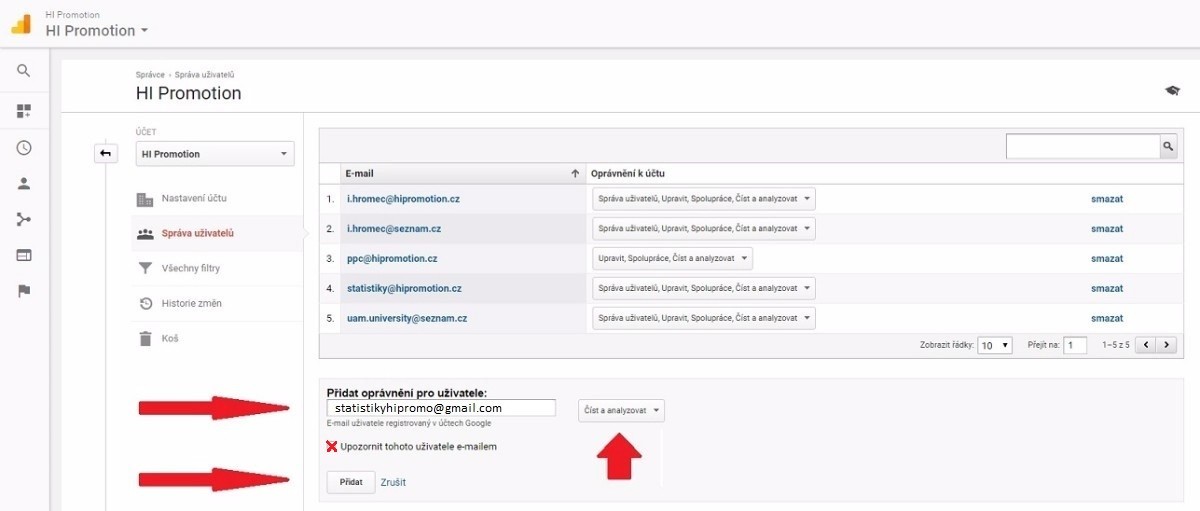Click the Nastavení účtu building icon
This screenshot has width=1200, height=511.
pyautogui.click(x=145, y=199)
